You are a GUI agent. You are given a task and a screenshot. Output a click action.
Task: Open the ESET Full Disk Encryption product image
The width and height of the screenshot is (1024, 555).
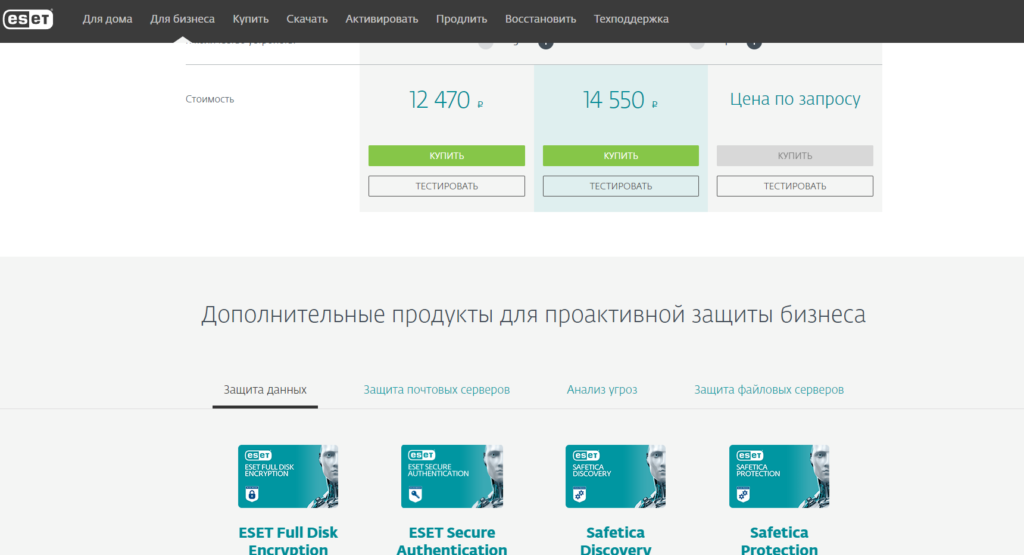pos(288,476)
